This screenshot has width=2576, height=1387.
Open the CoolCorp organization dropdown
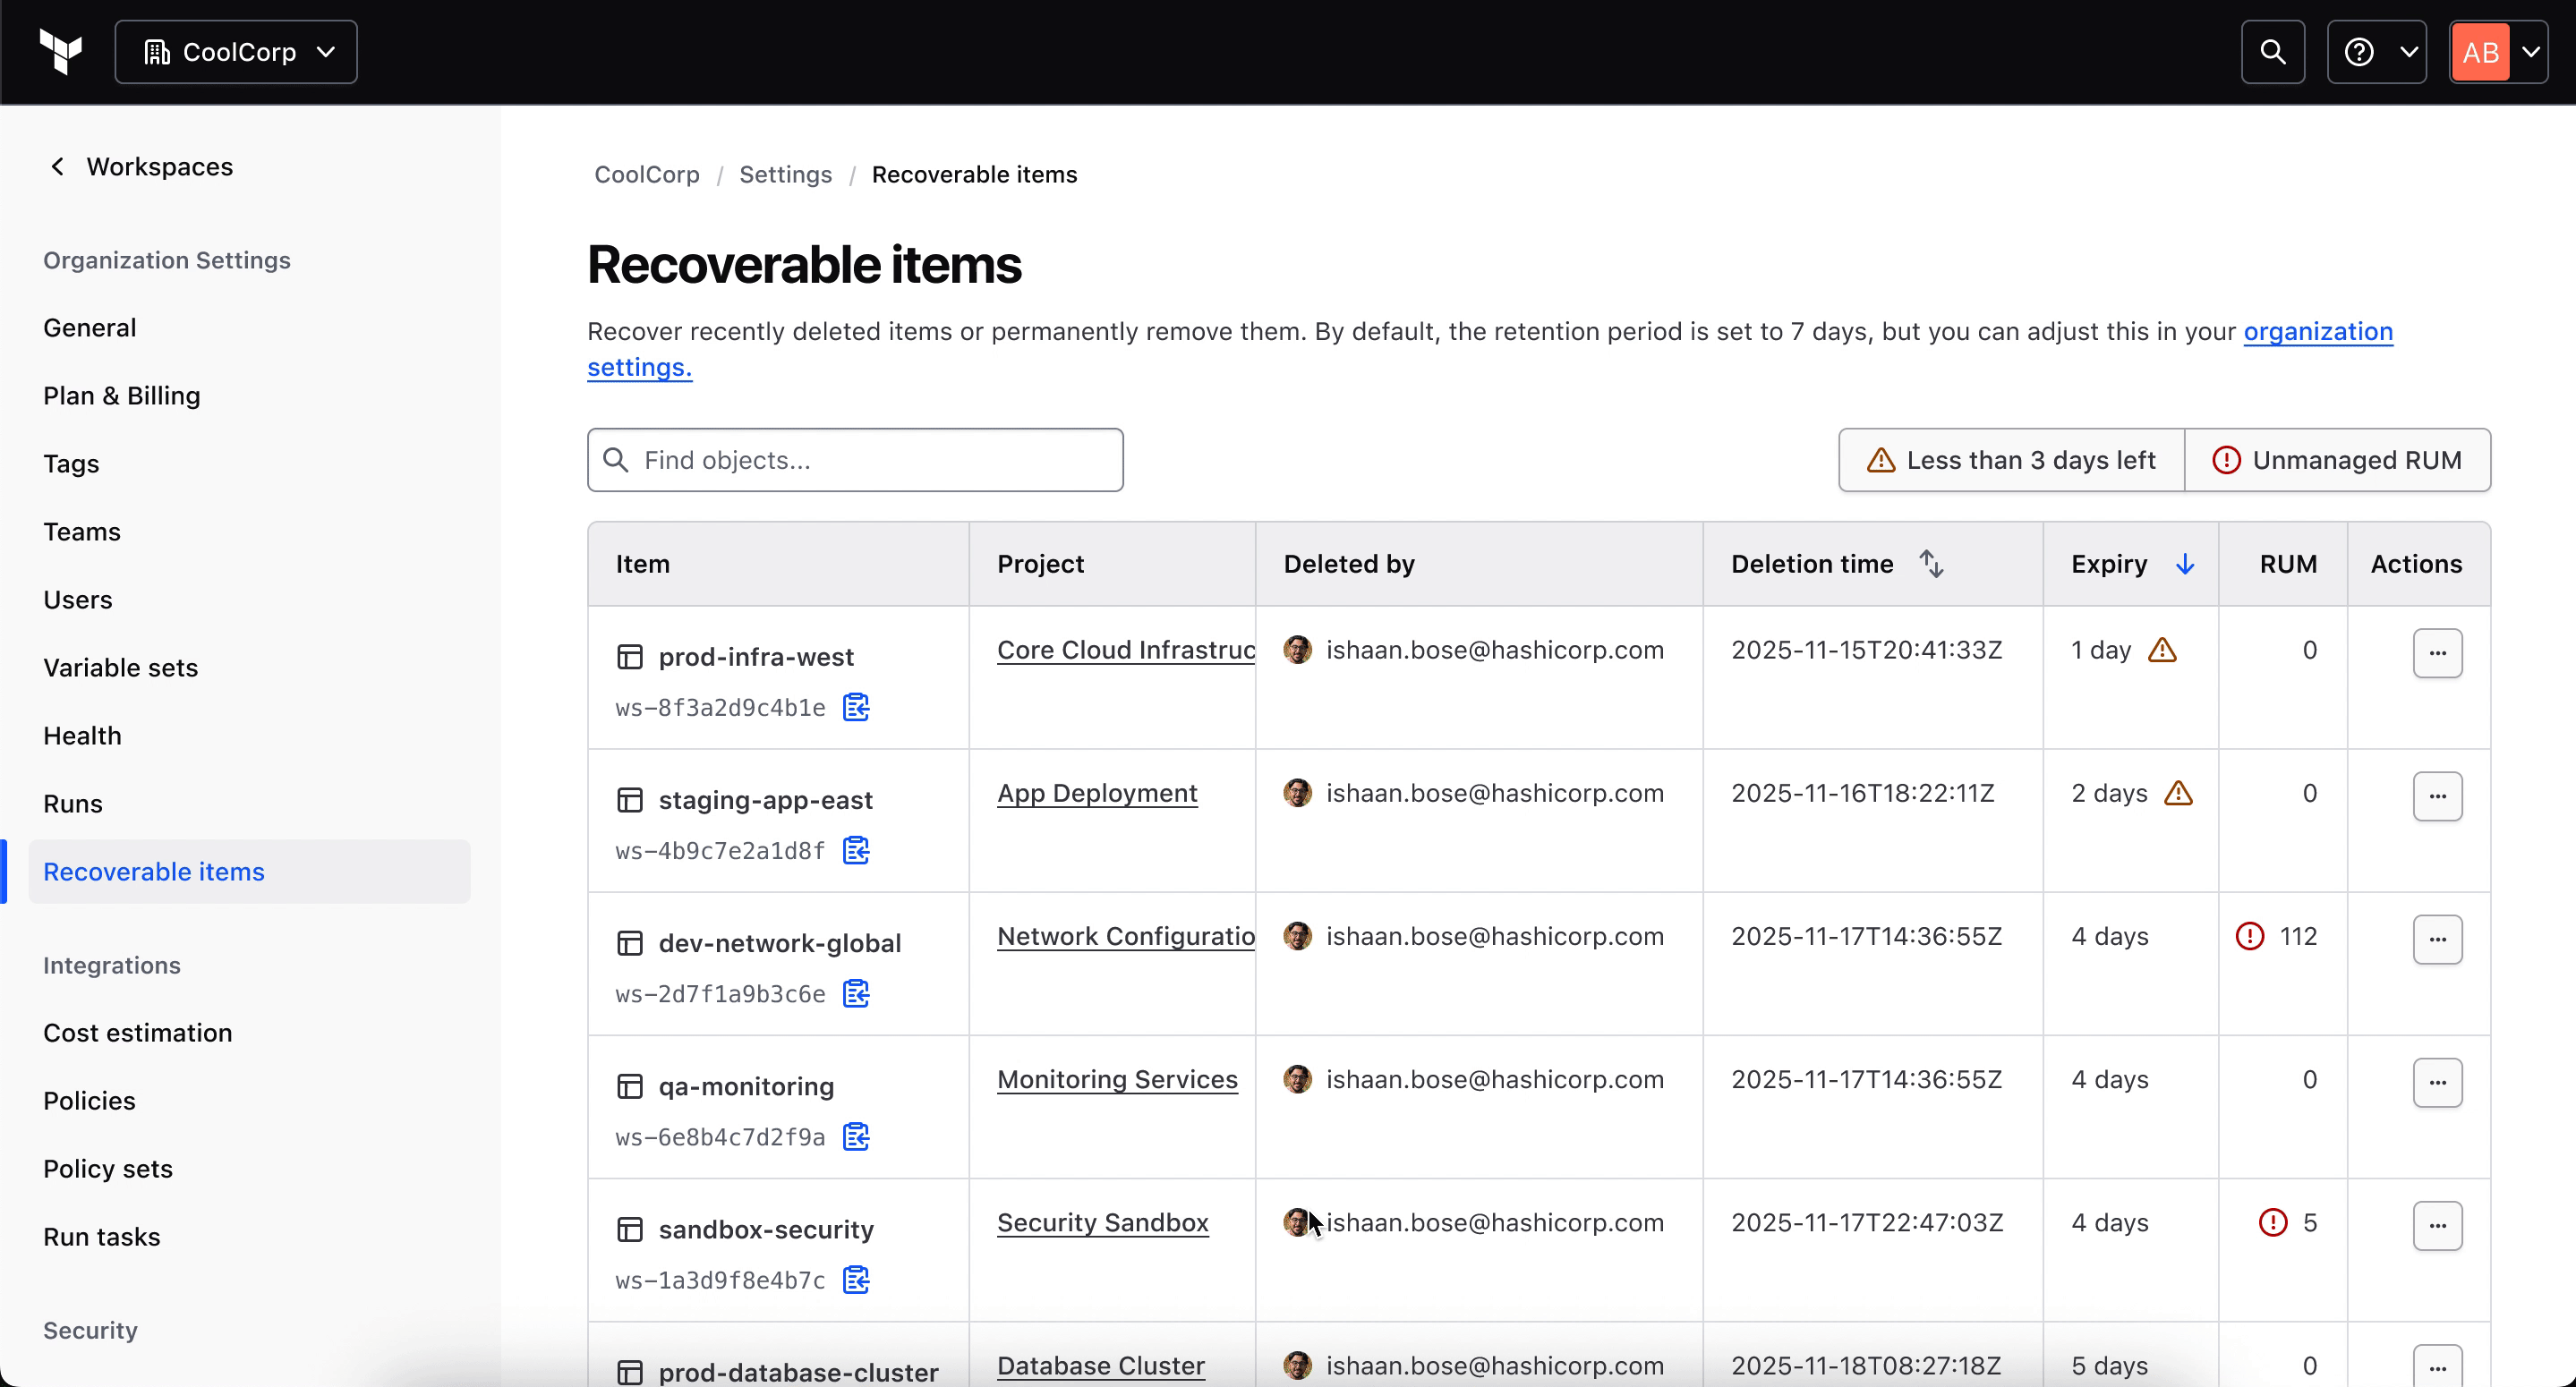click(x=236, y=52)
